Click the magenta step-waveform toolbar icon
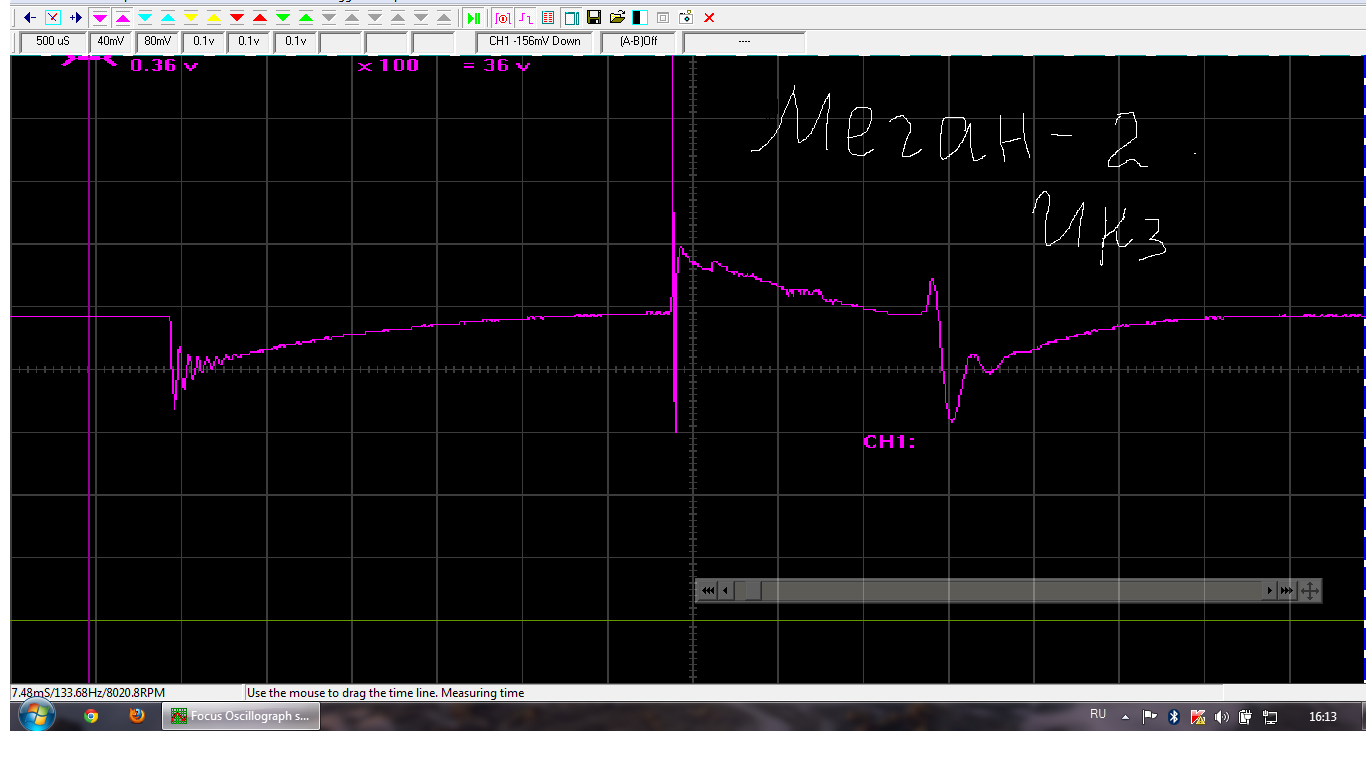This screenshot has height=768, width=1366. tap(525, 18)
